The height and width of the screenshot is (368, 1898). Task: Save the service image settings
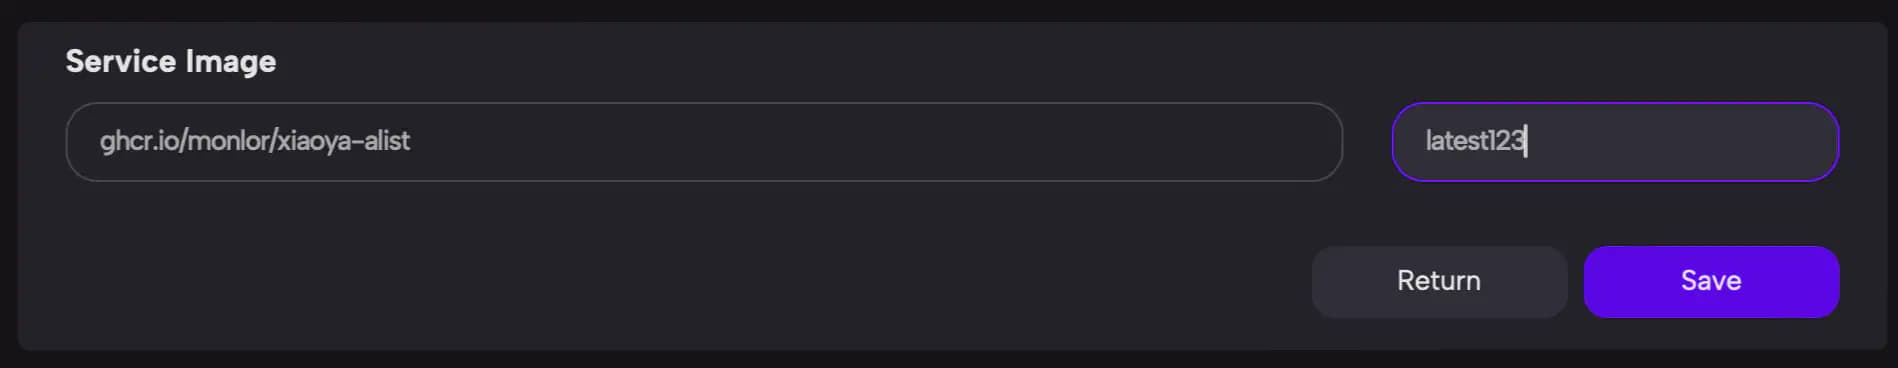1711,282
